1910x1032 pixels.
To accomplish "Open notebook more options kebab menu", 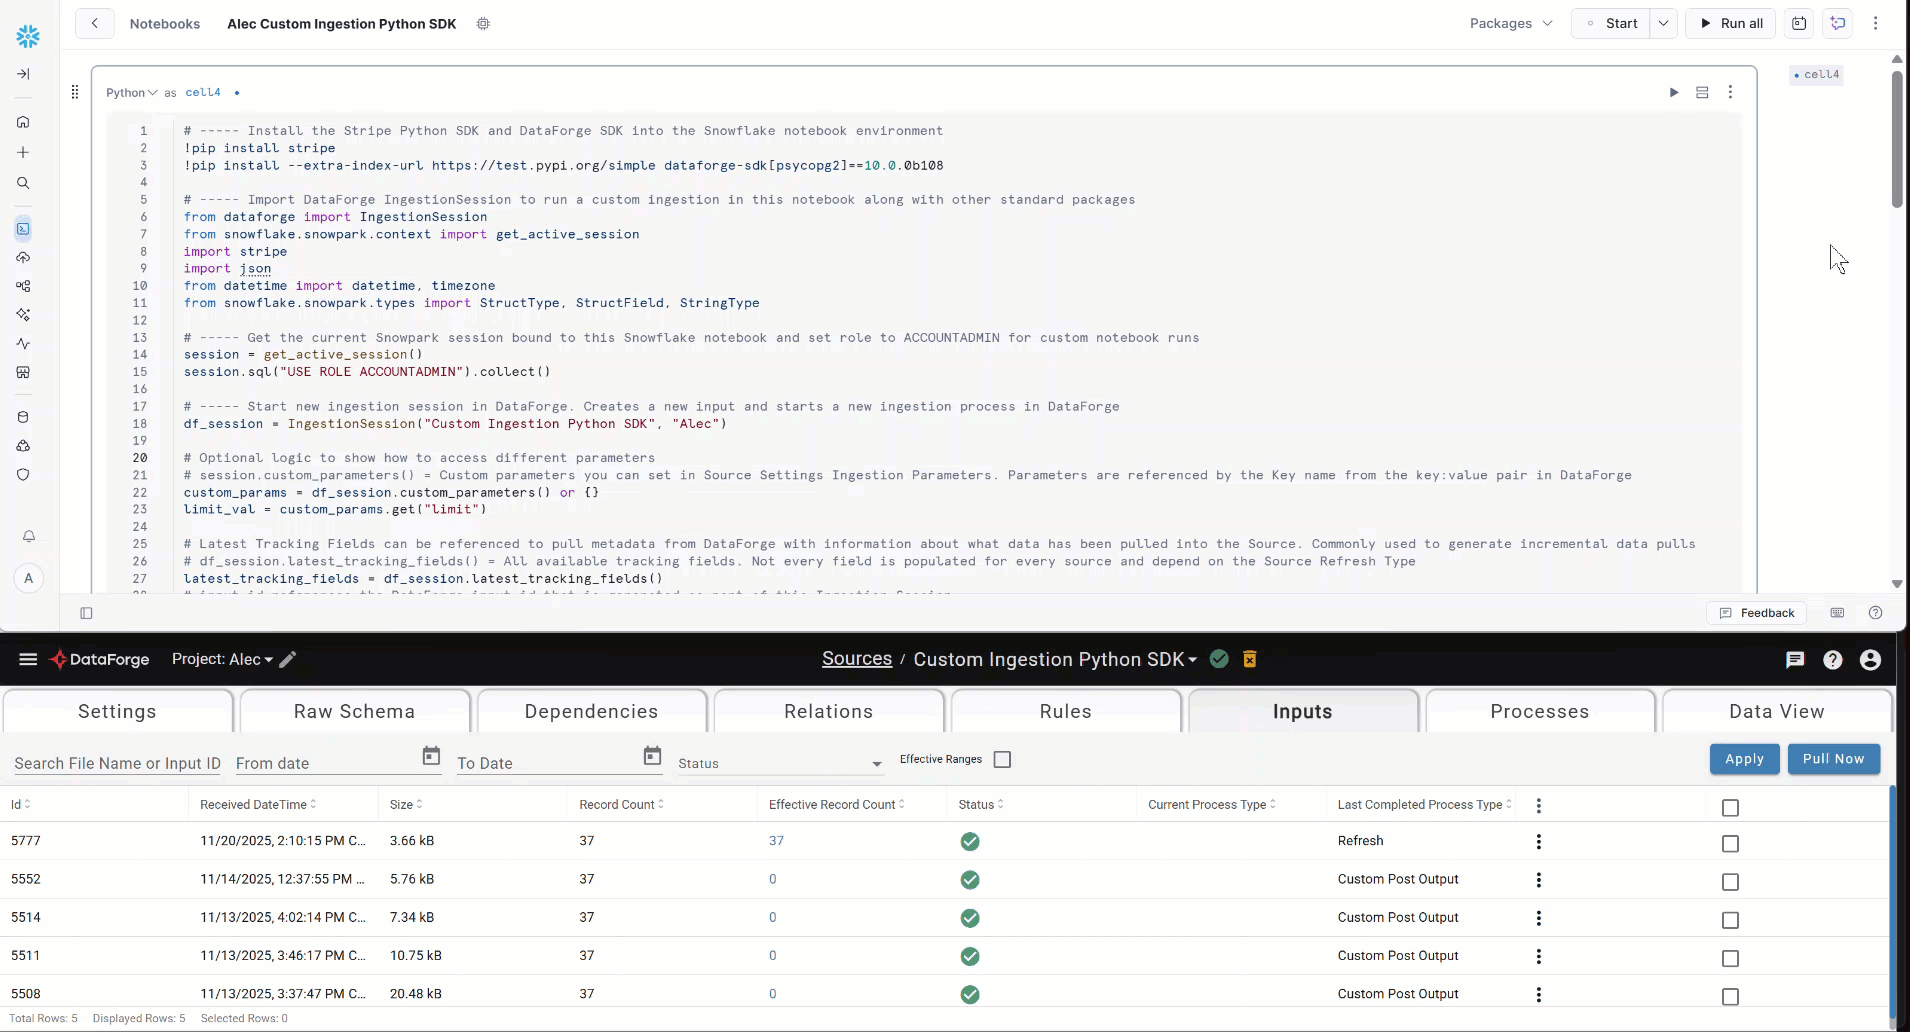I will 1876,23.
